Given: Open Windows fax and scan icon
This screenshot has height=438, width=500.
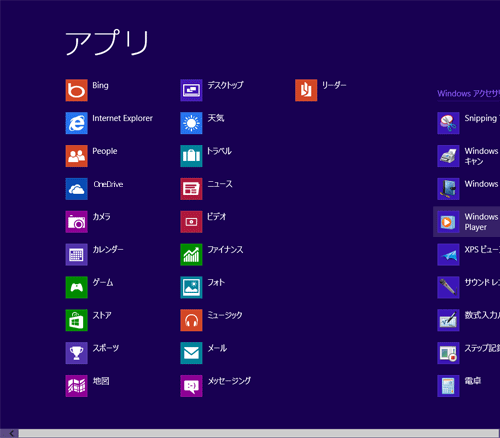Looking at the screenshot, I should tap(448, 156).
